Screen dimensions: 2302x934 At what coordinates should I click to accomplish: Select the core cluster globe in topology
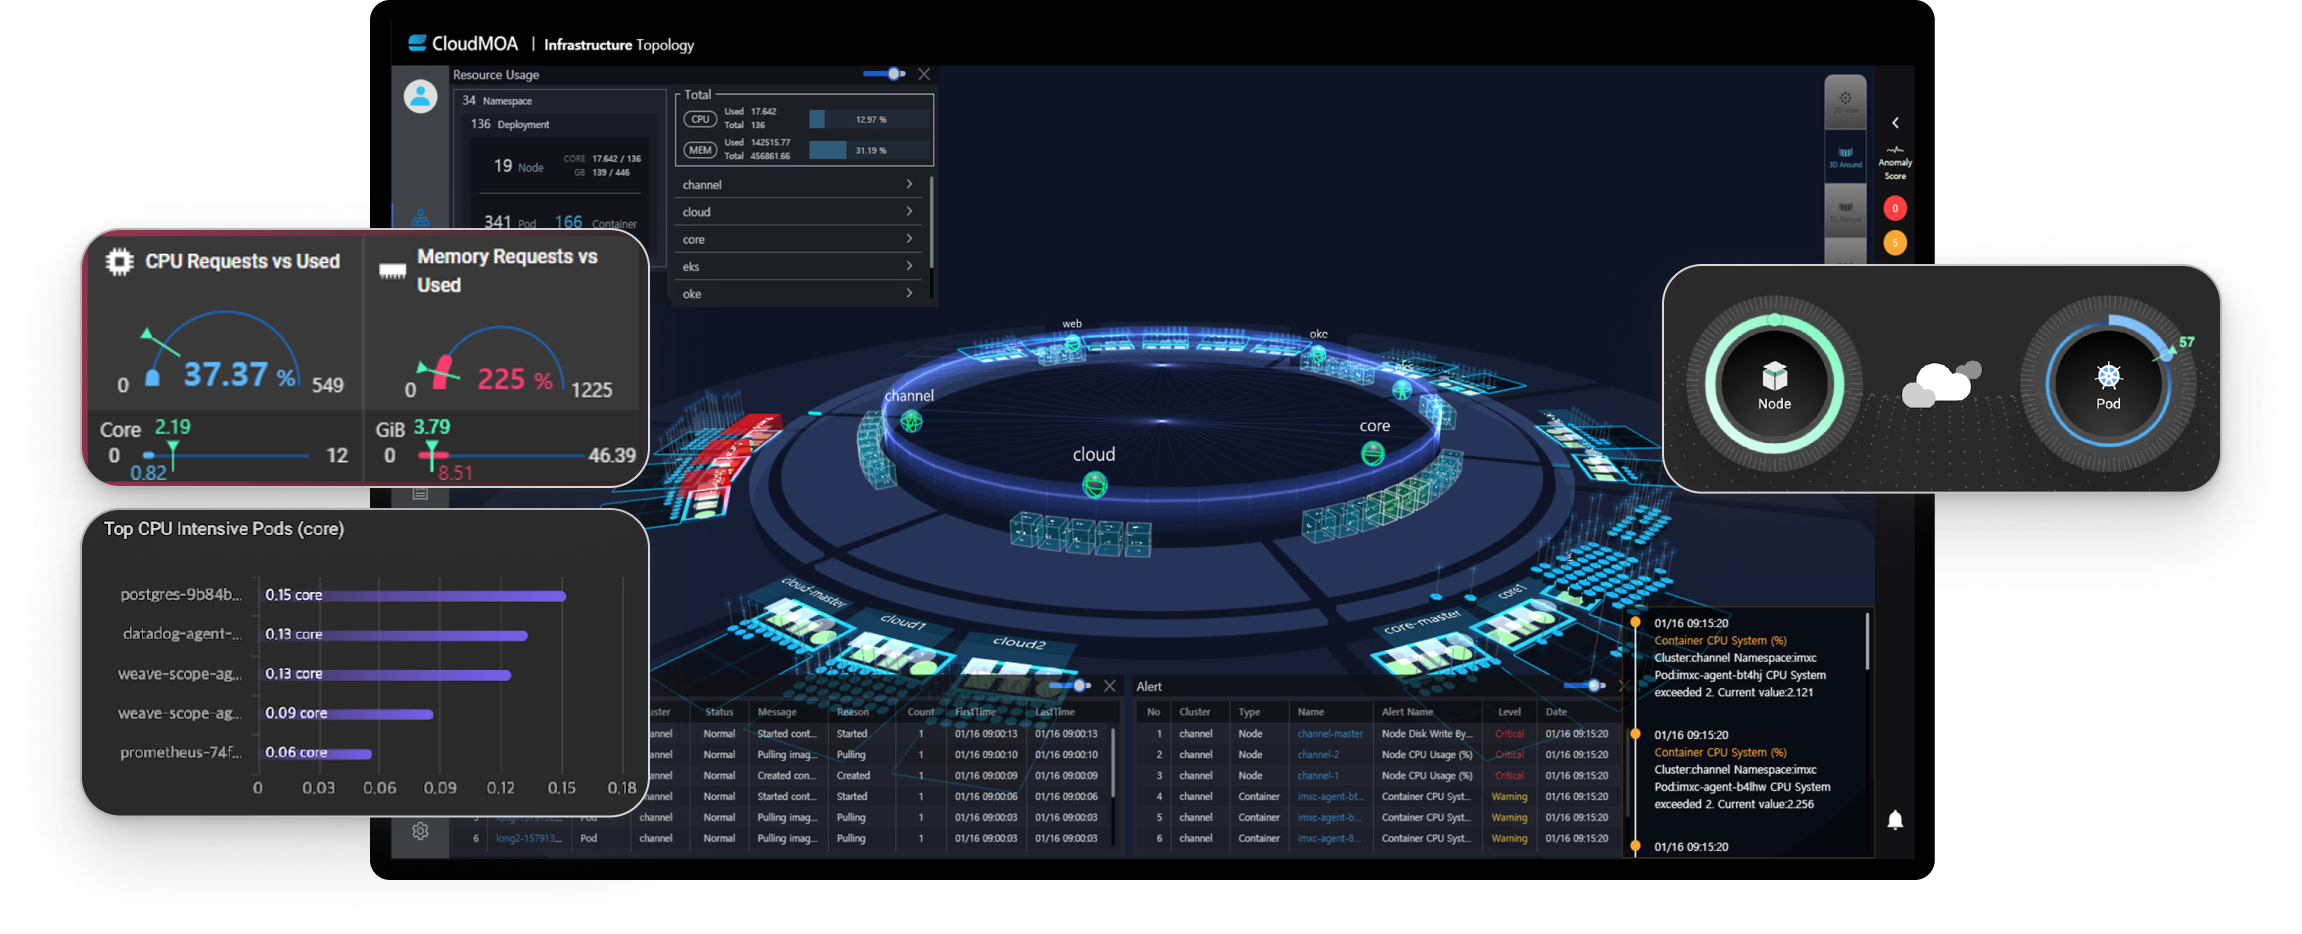[1373, 454]
